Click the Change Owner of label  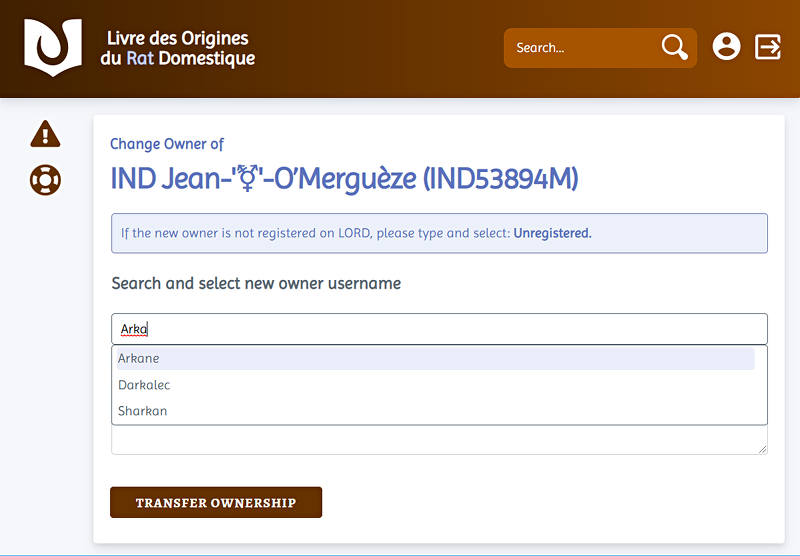tap(167, 144)
